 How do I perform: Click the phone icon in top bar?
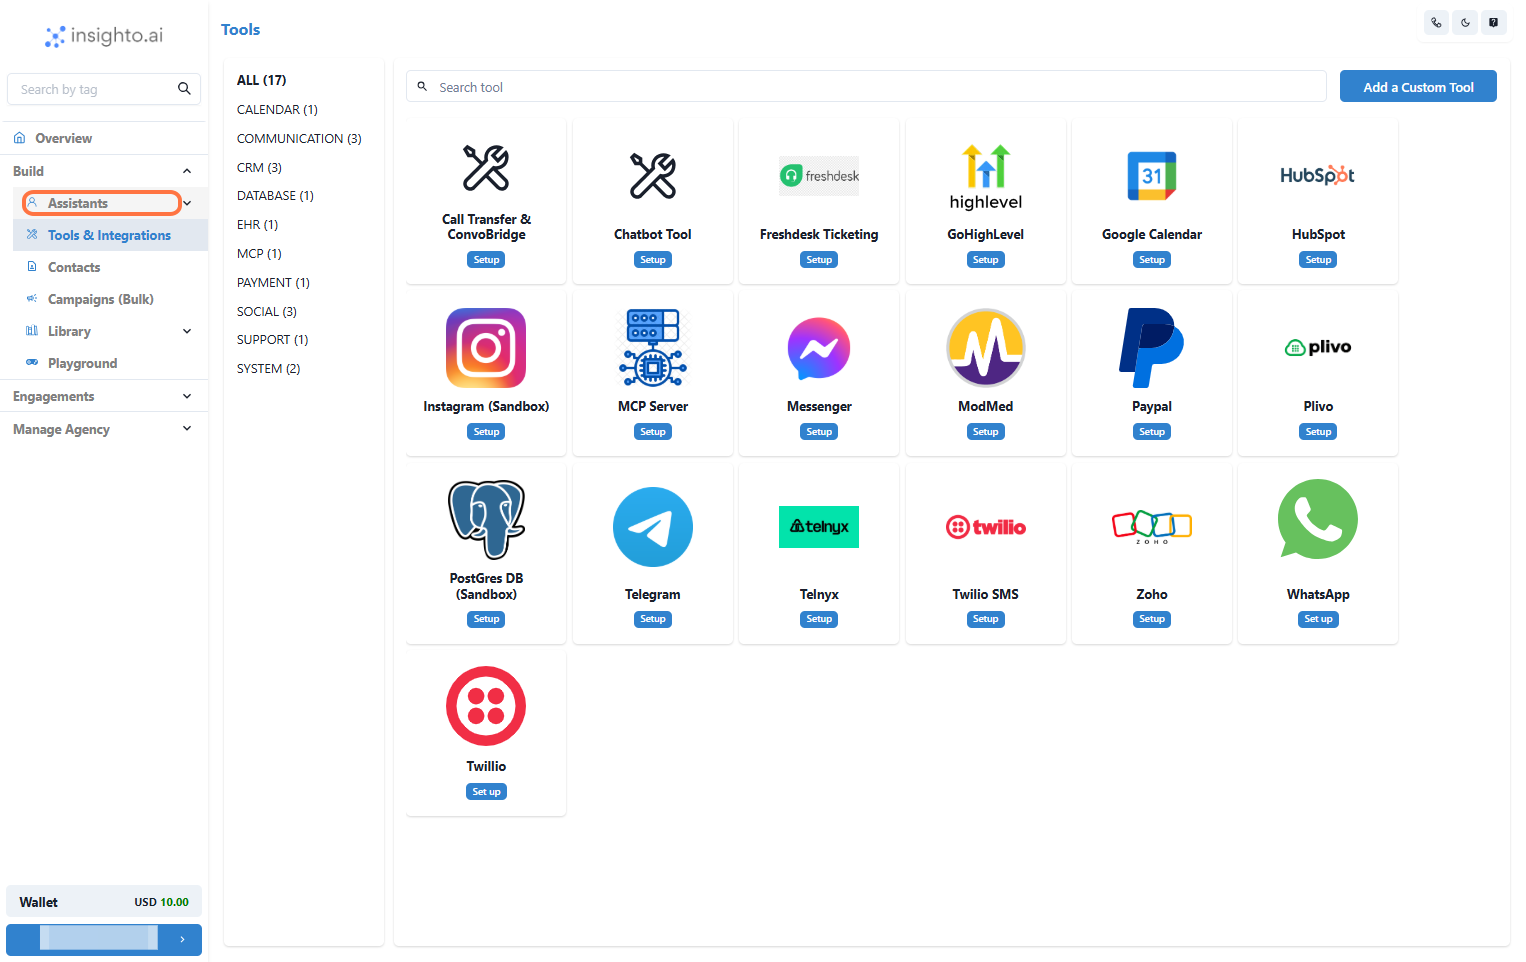pos(1436,22)
